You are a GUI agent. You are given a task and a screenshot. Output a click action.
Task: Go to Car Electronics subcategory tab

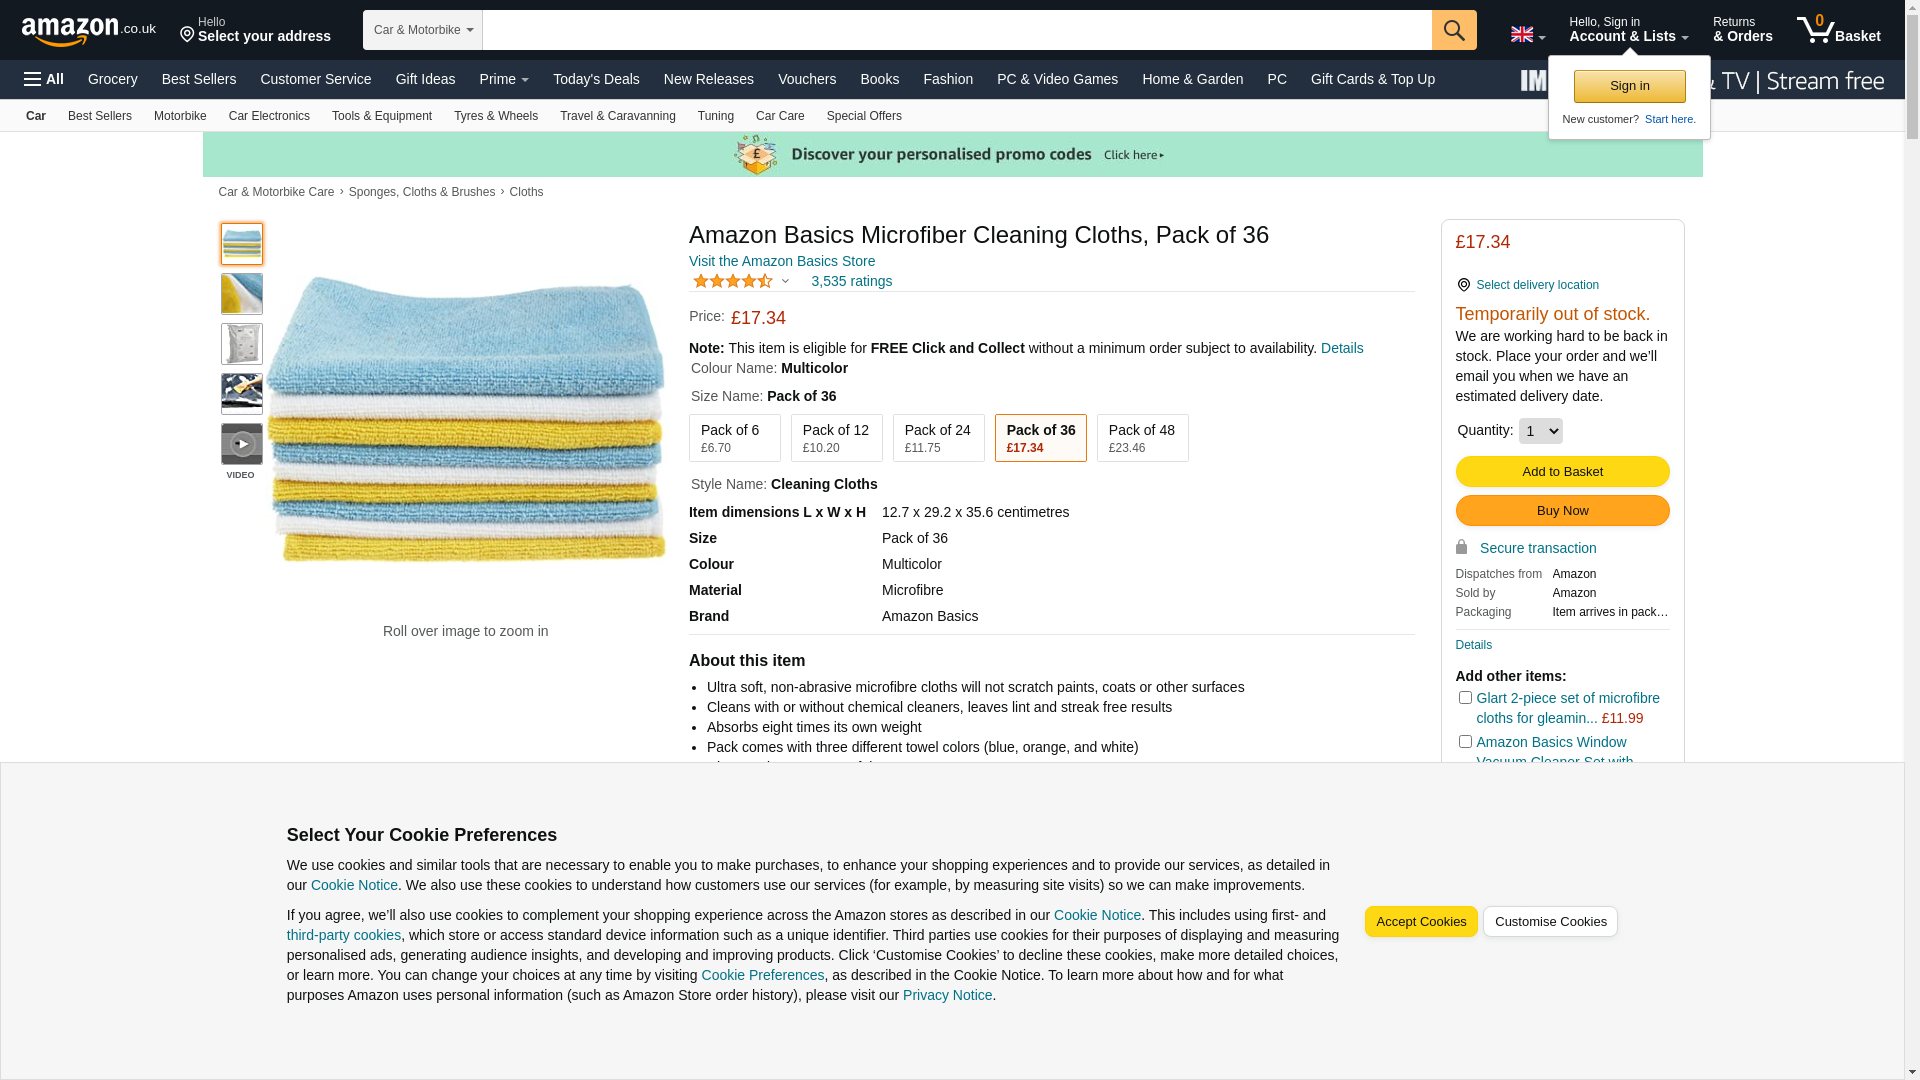click(268, 116)
